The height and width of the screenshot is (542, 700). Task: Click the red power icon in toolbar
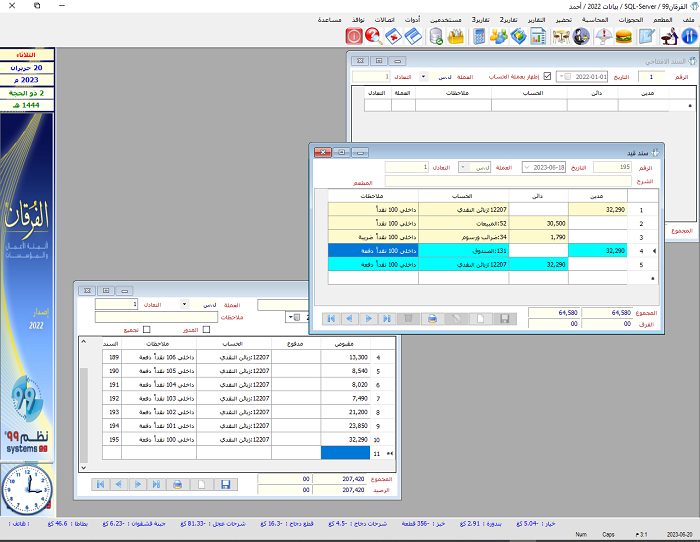click(x=354, y=37)
